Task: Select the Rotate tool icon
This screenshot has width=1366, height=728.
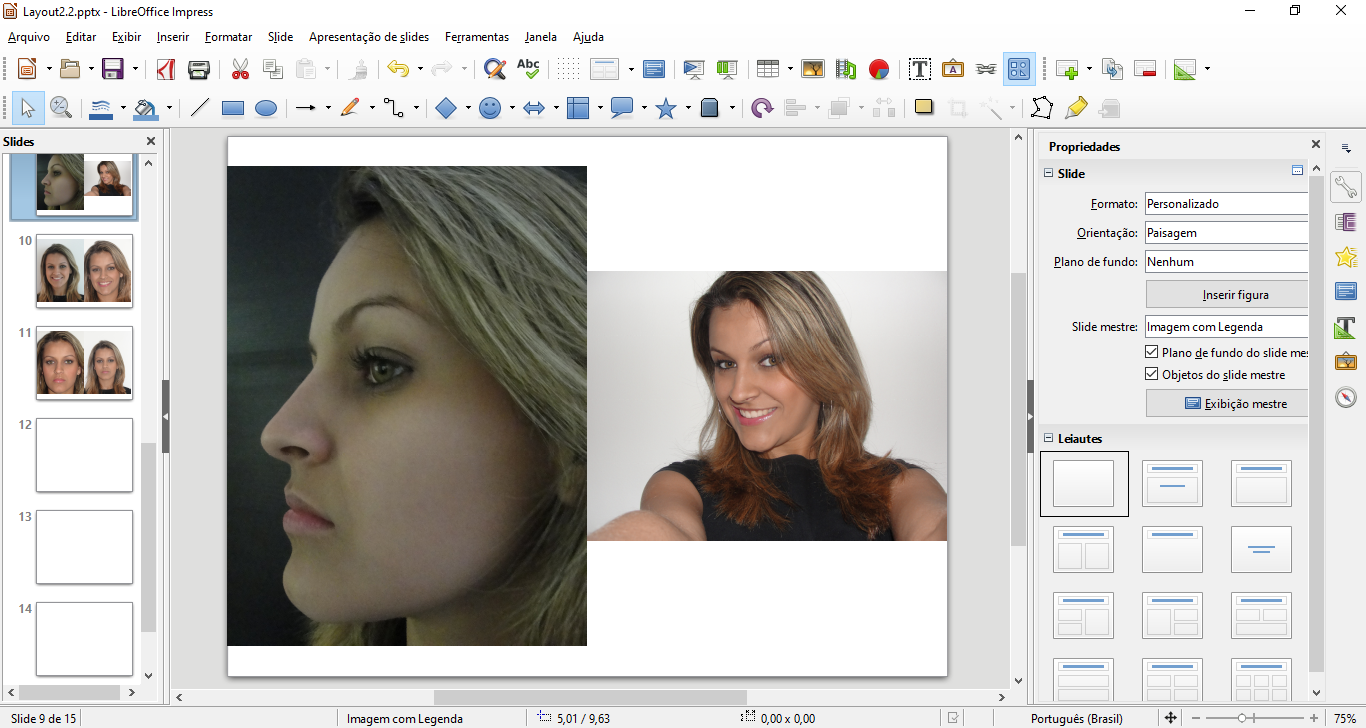Action: [762, 108]
